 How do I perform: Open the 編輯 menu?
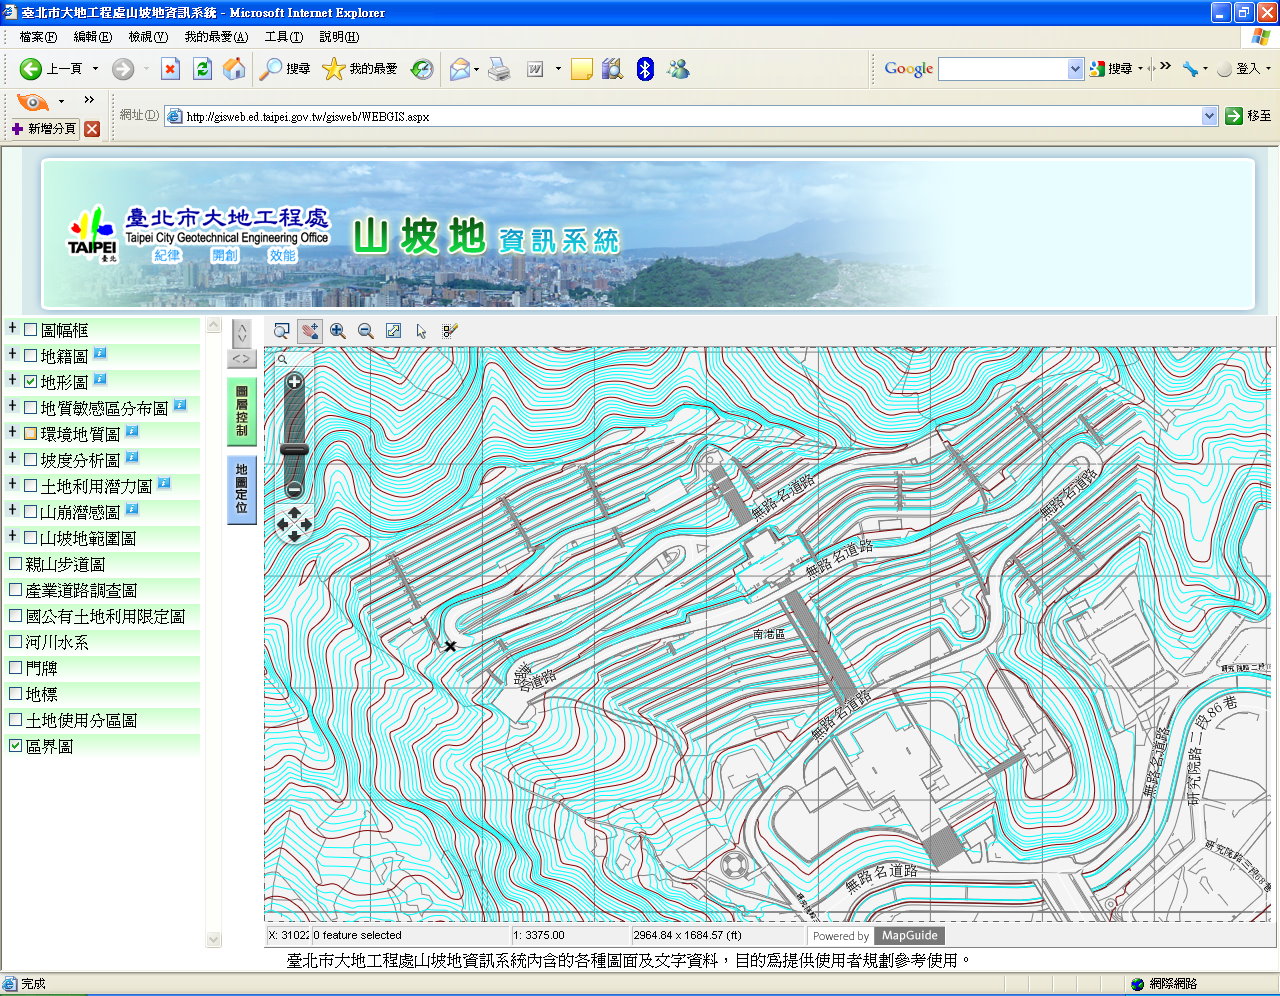[93, 37]
